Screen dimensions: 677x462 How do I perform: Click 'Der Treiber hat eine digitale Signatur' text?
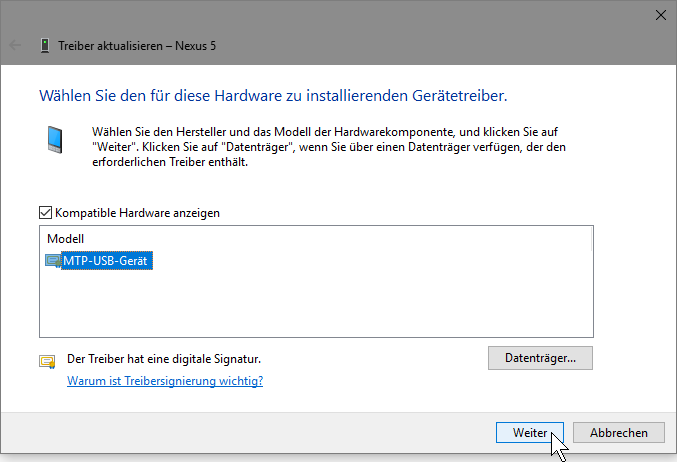(x=169, y=358)
